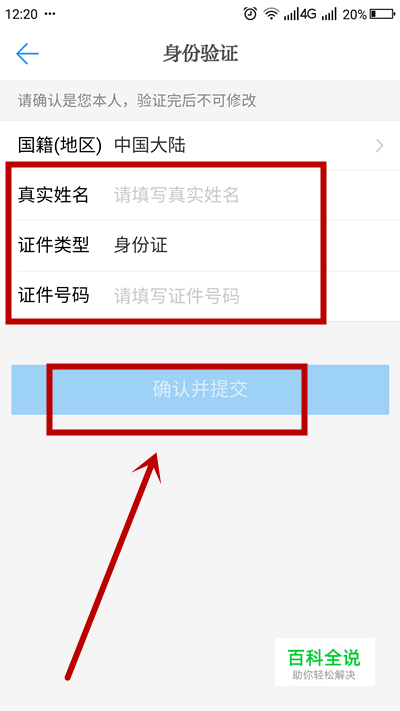Viewport: 400px width, 711px height.
Task: Tap the alarm clock status icon
Action: [x=250, y=14]
